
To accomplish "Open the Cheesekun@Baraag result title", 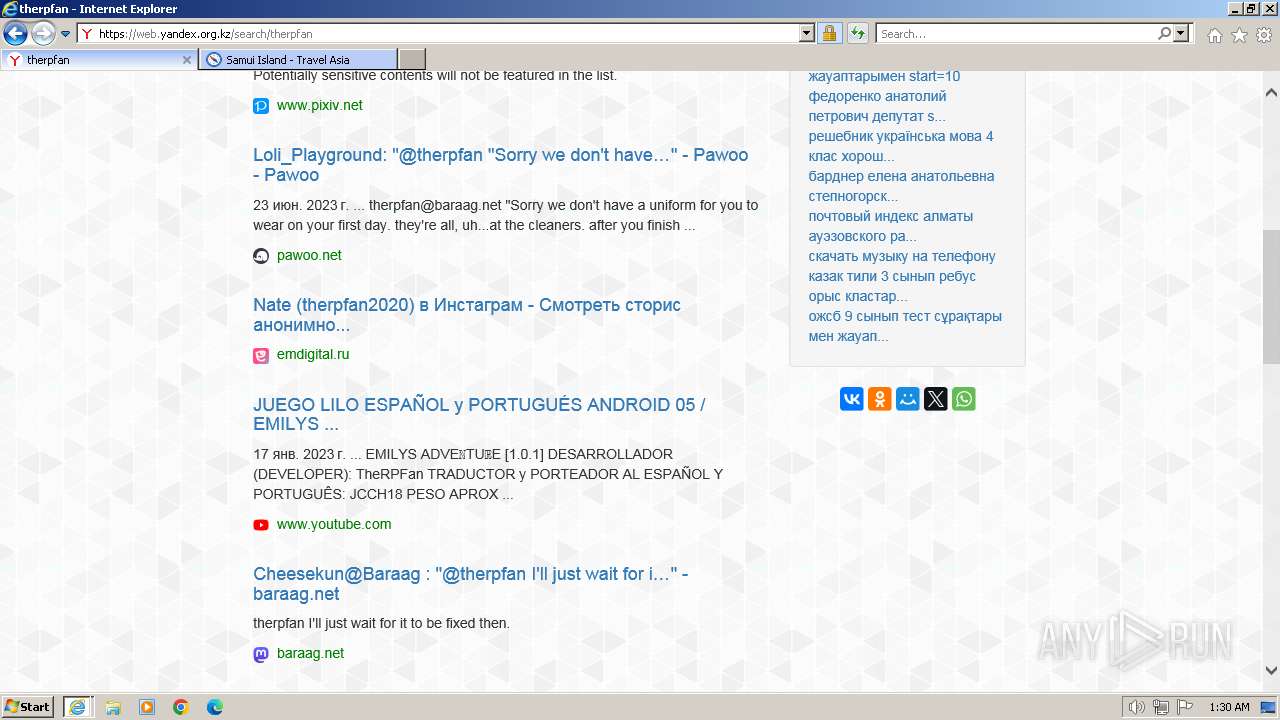I will pyautogui.click(x=470, y=584).
